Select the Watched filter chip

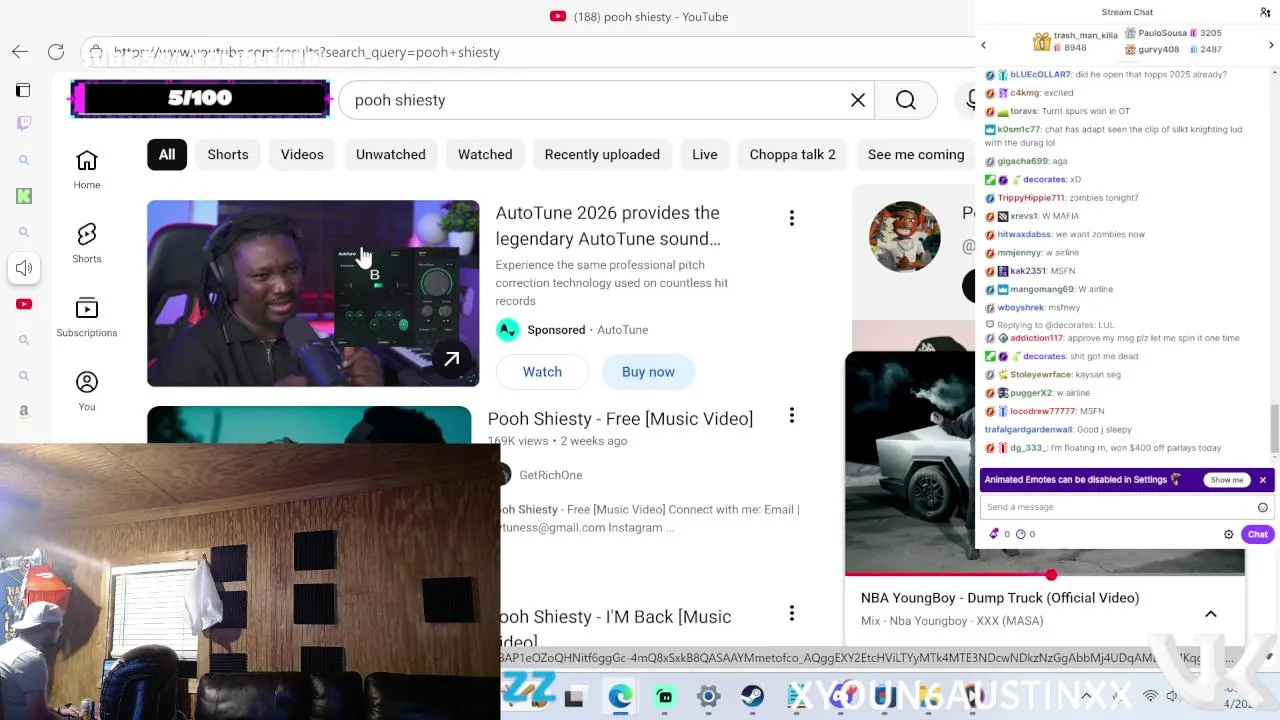tap(485, 154)
